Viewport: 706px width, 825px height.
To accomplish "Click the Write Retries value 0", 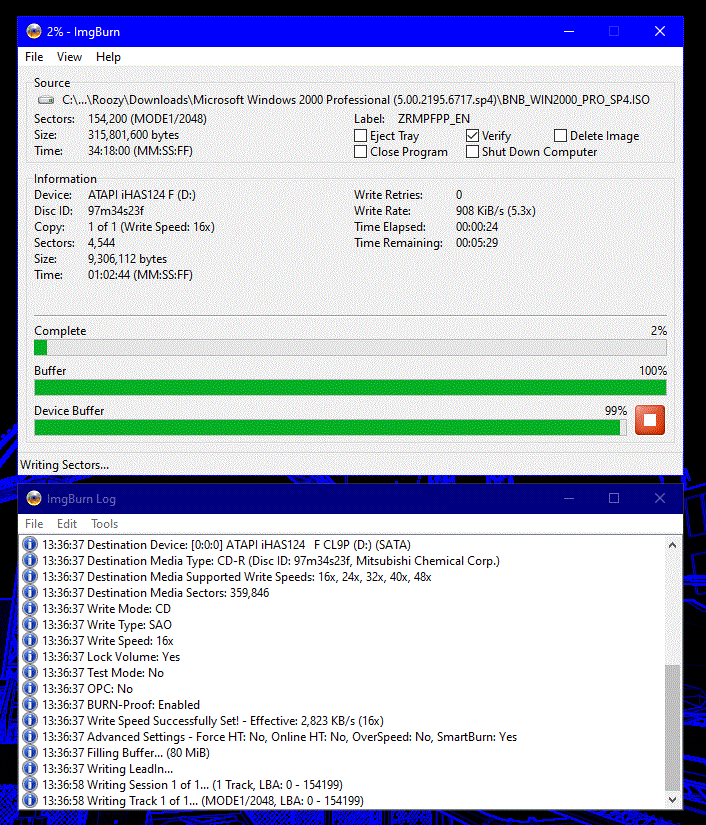I will [x=459, y=195].
